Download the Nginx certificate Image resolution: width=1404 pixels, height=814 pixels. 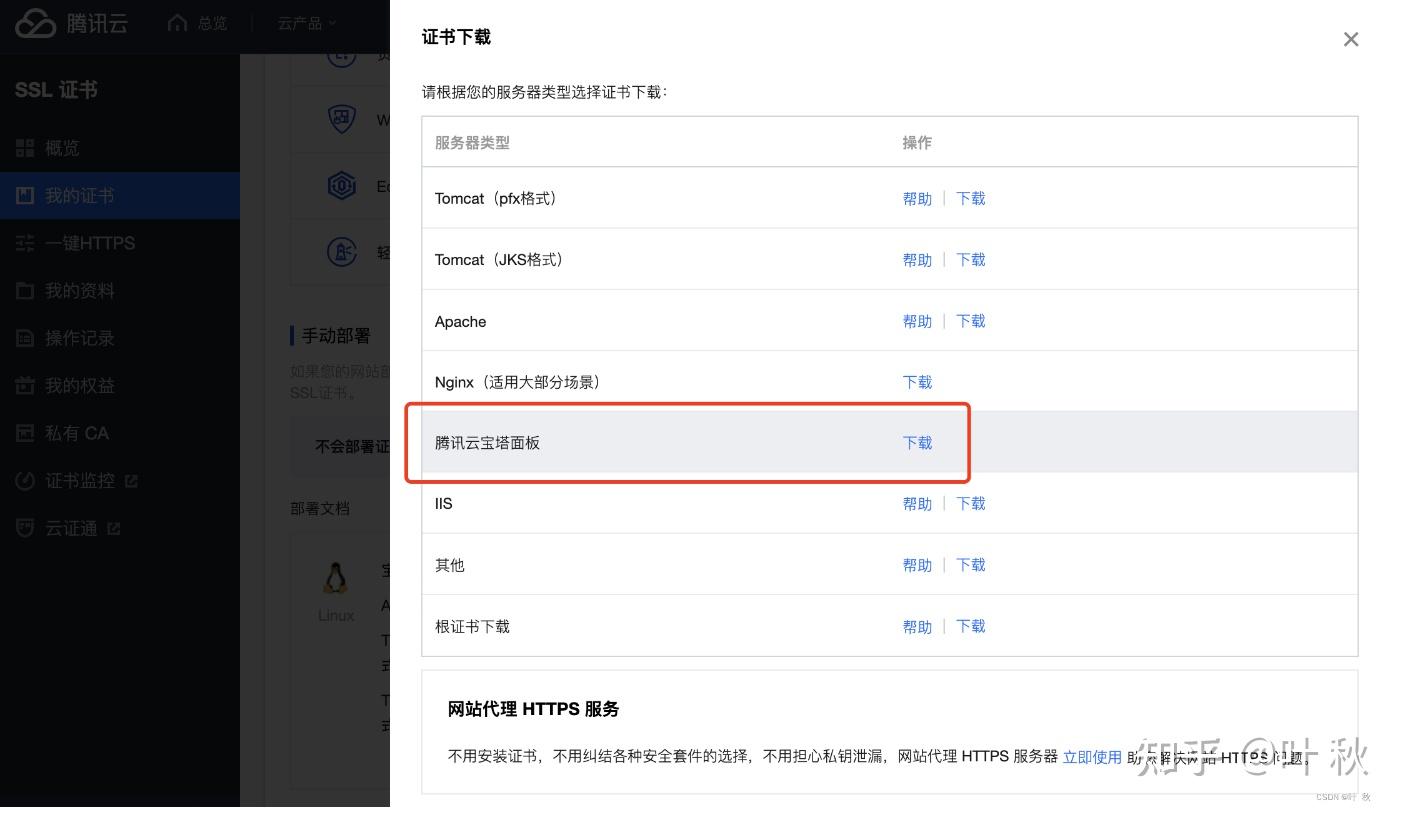point(917,382)
